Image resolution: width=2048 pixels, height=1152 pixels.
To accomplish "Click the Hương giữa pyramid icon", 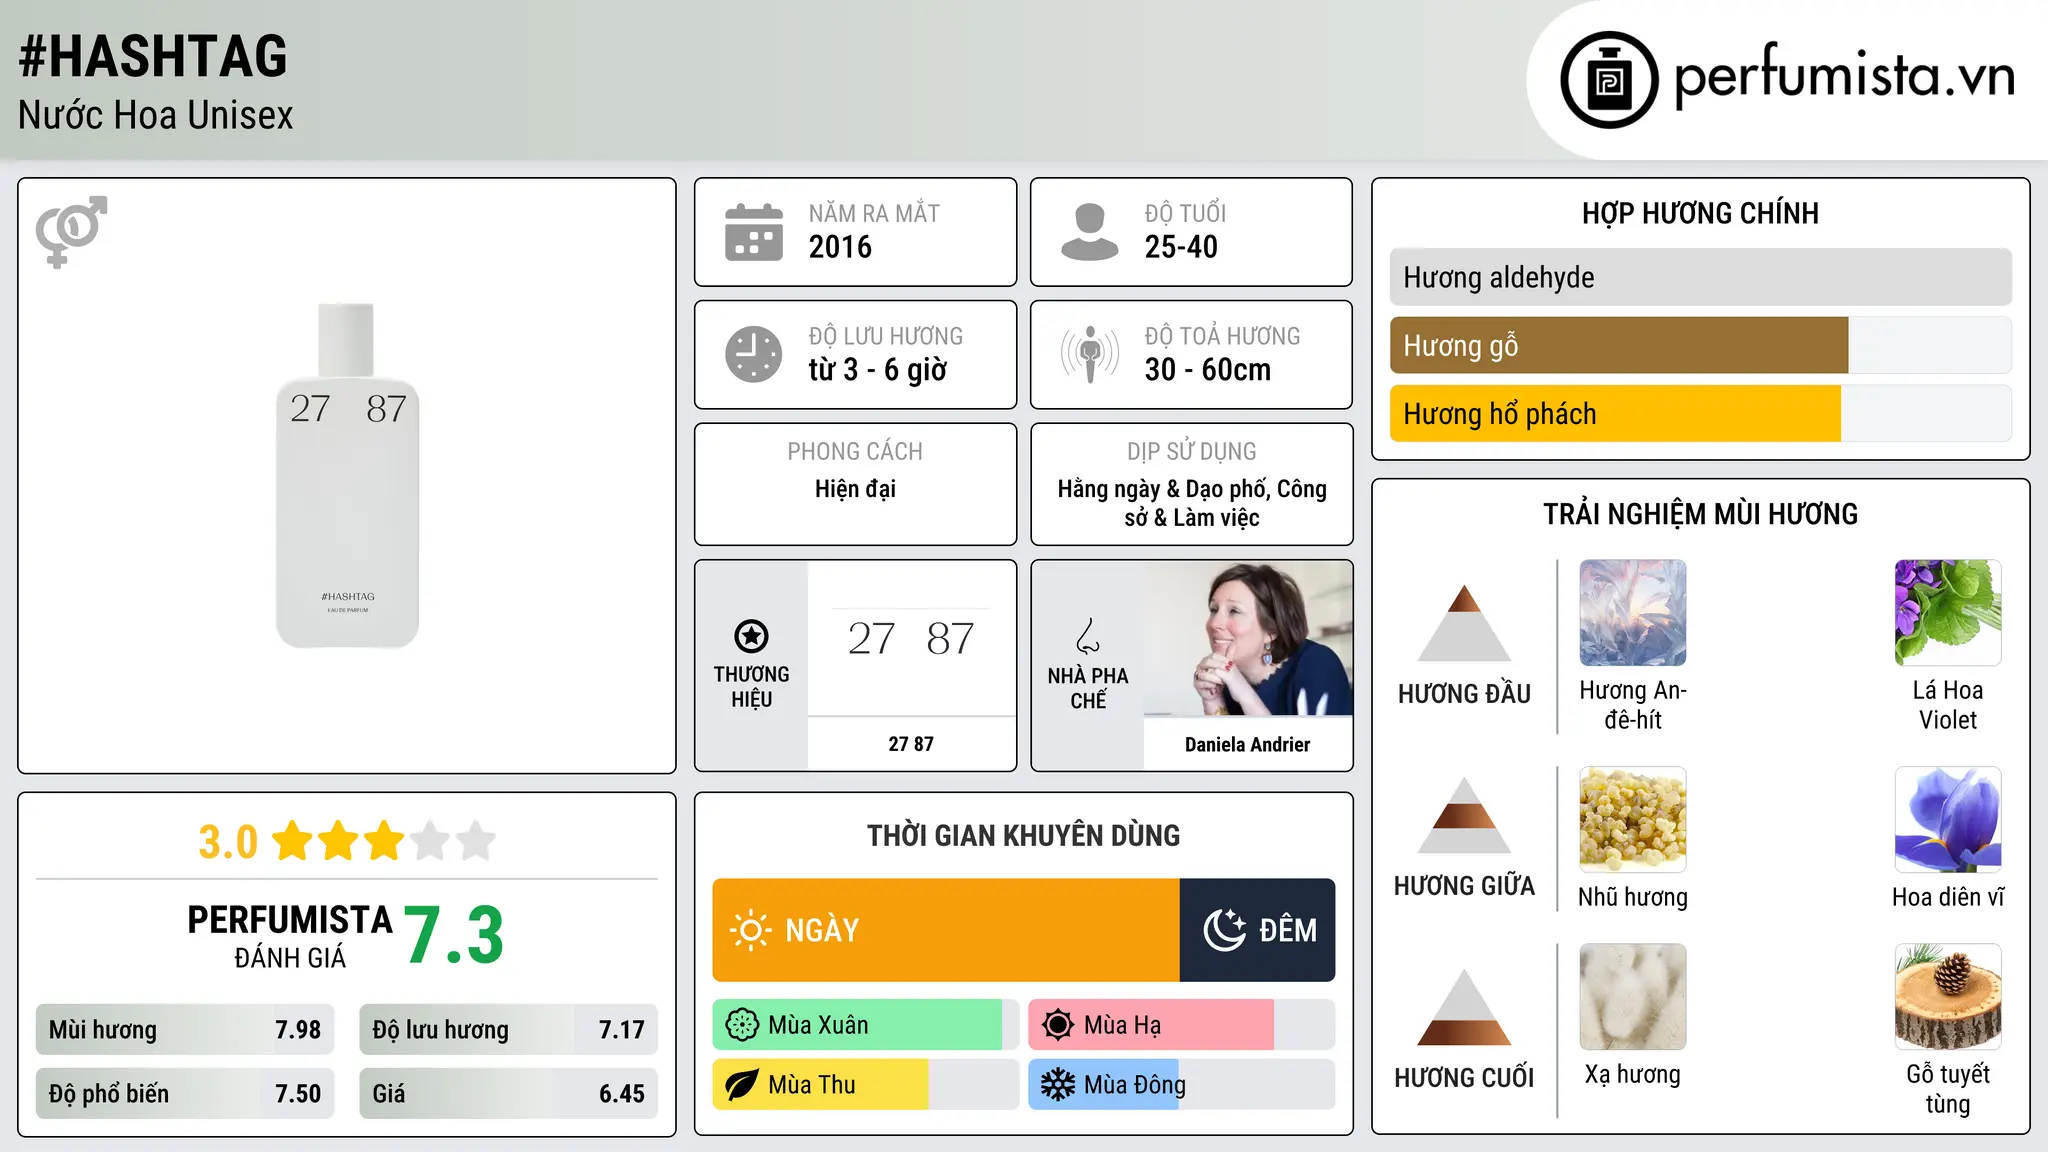I will click(1464, 815).
